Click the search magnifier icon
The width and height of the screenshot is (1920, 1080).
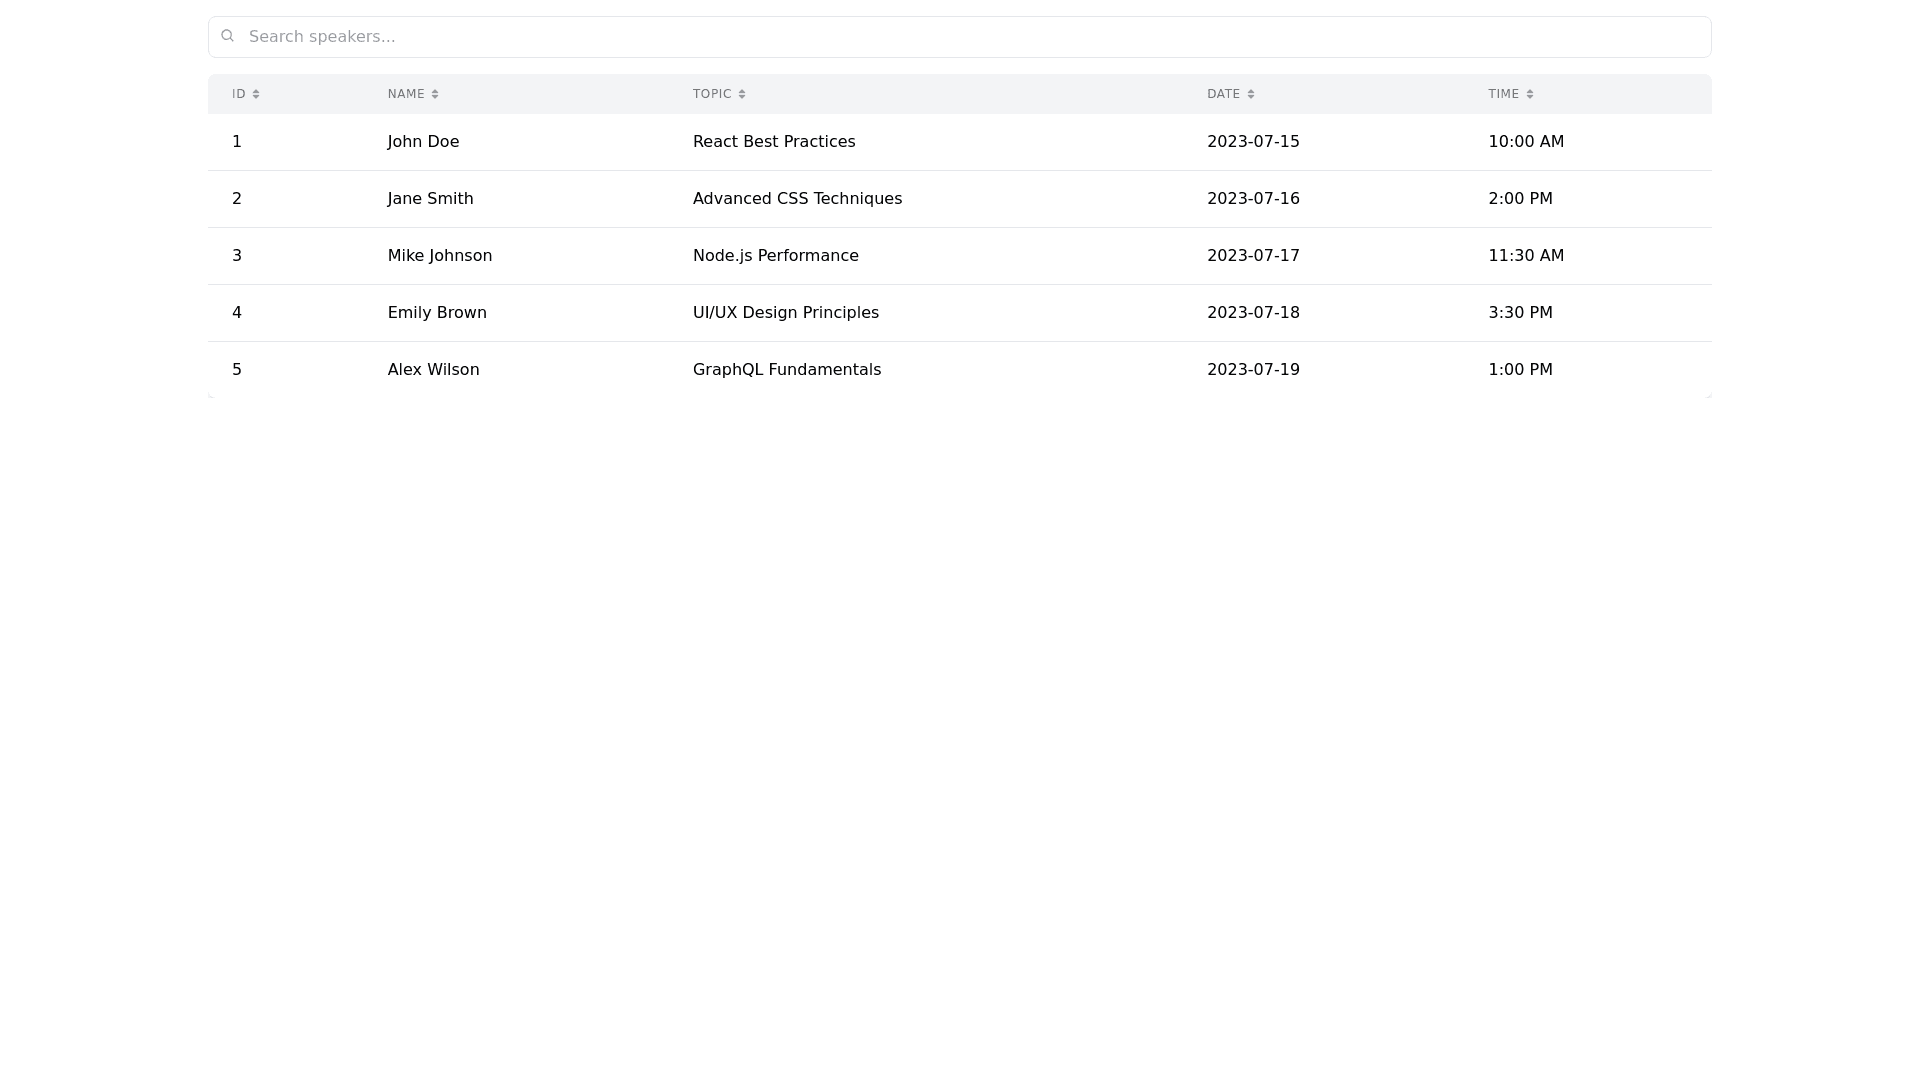(228, 36)
